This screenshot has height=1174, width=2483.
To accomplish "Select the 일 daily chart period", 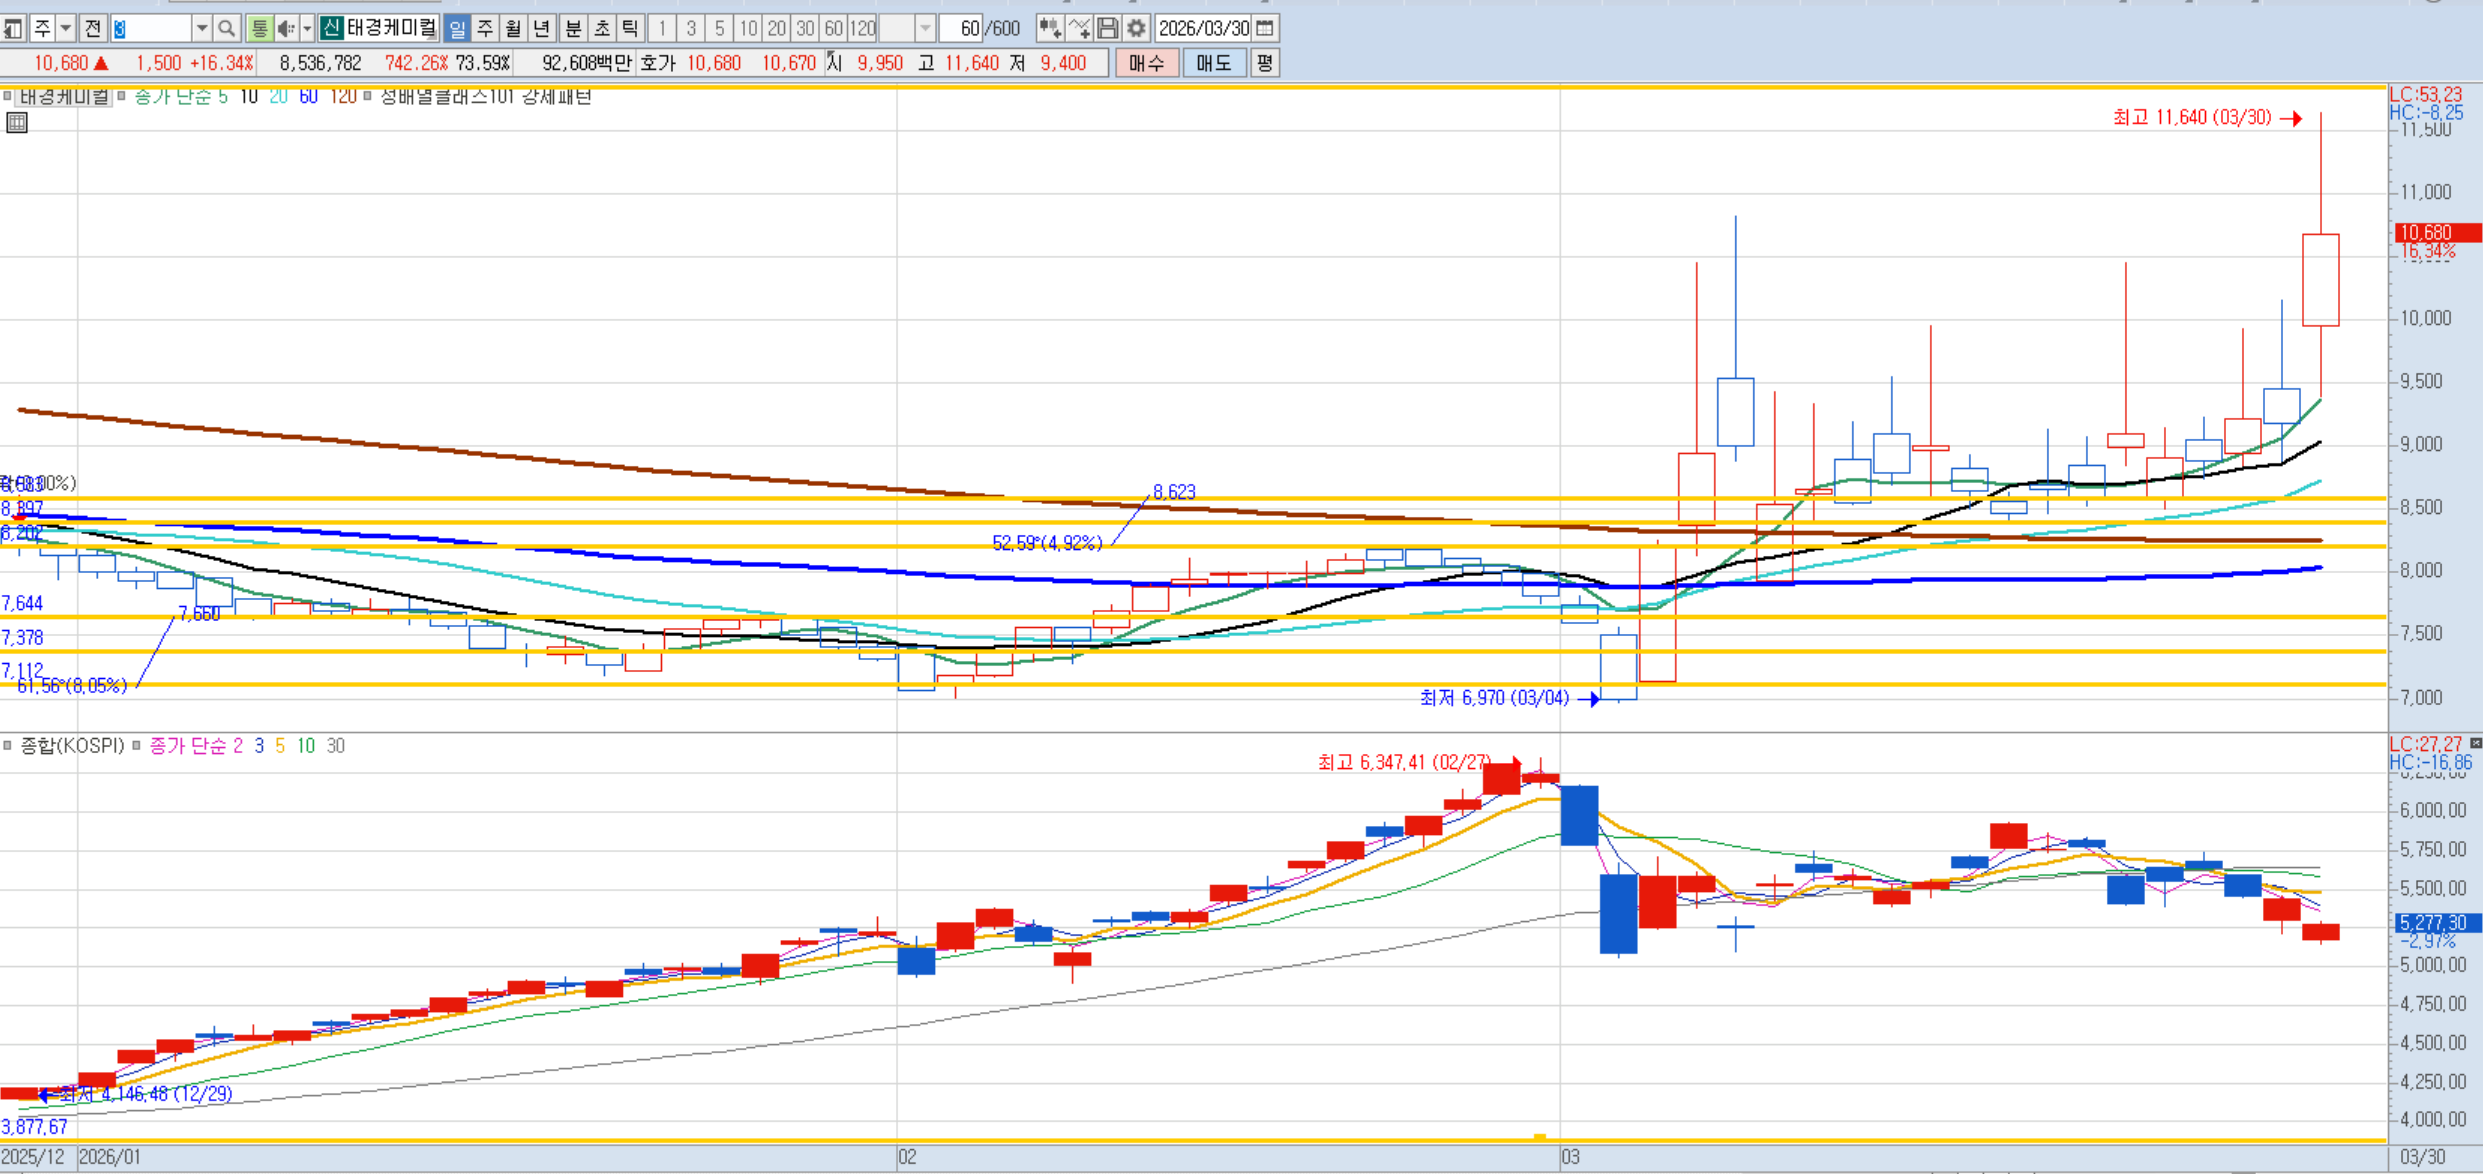I will coord(457,29).
